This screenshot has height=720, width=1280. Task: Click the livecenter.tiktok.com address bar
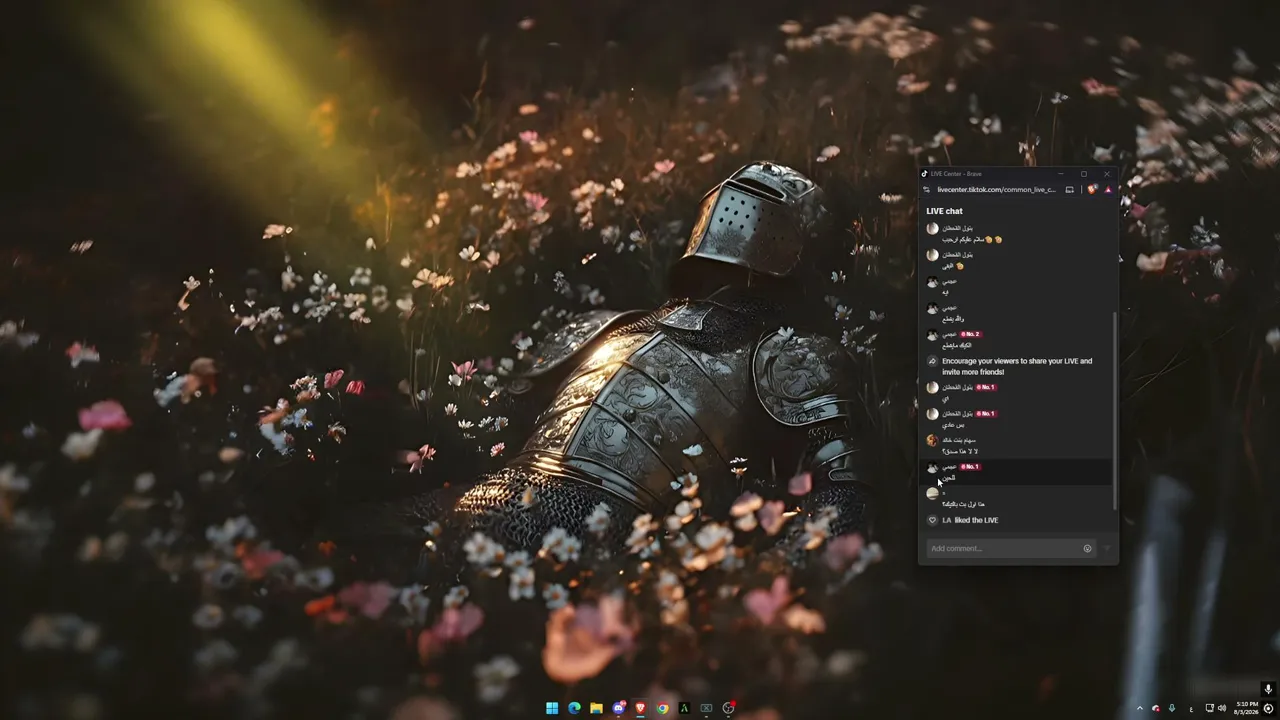click(x=997, y=189)
